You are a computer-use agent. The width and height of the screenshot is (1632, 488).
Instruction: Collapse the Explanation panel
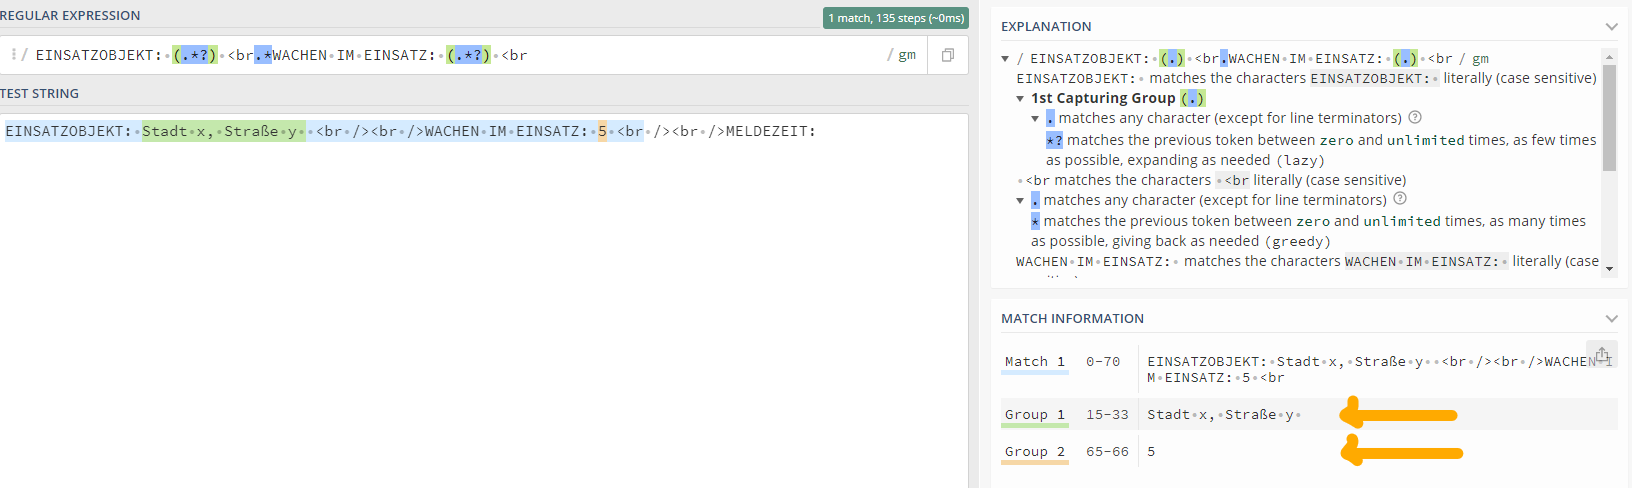pos(1611,27)
